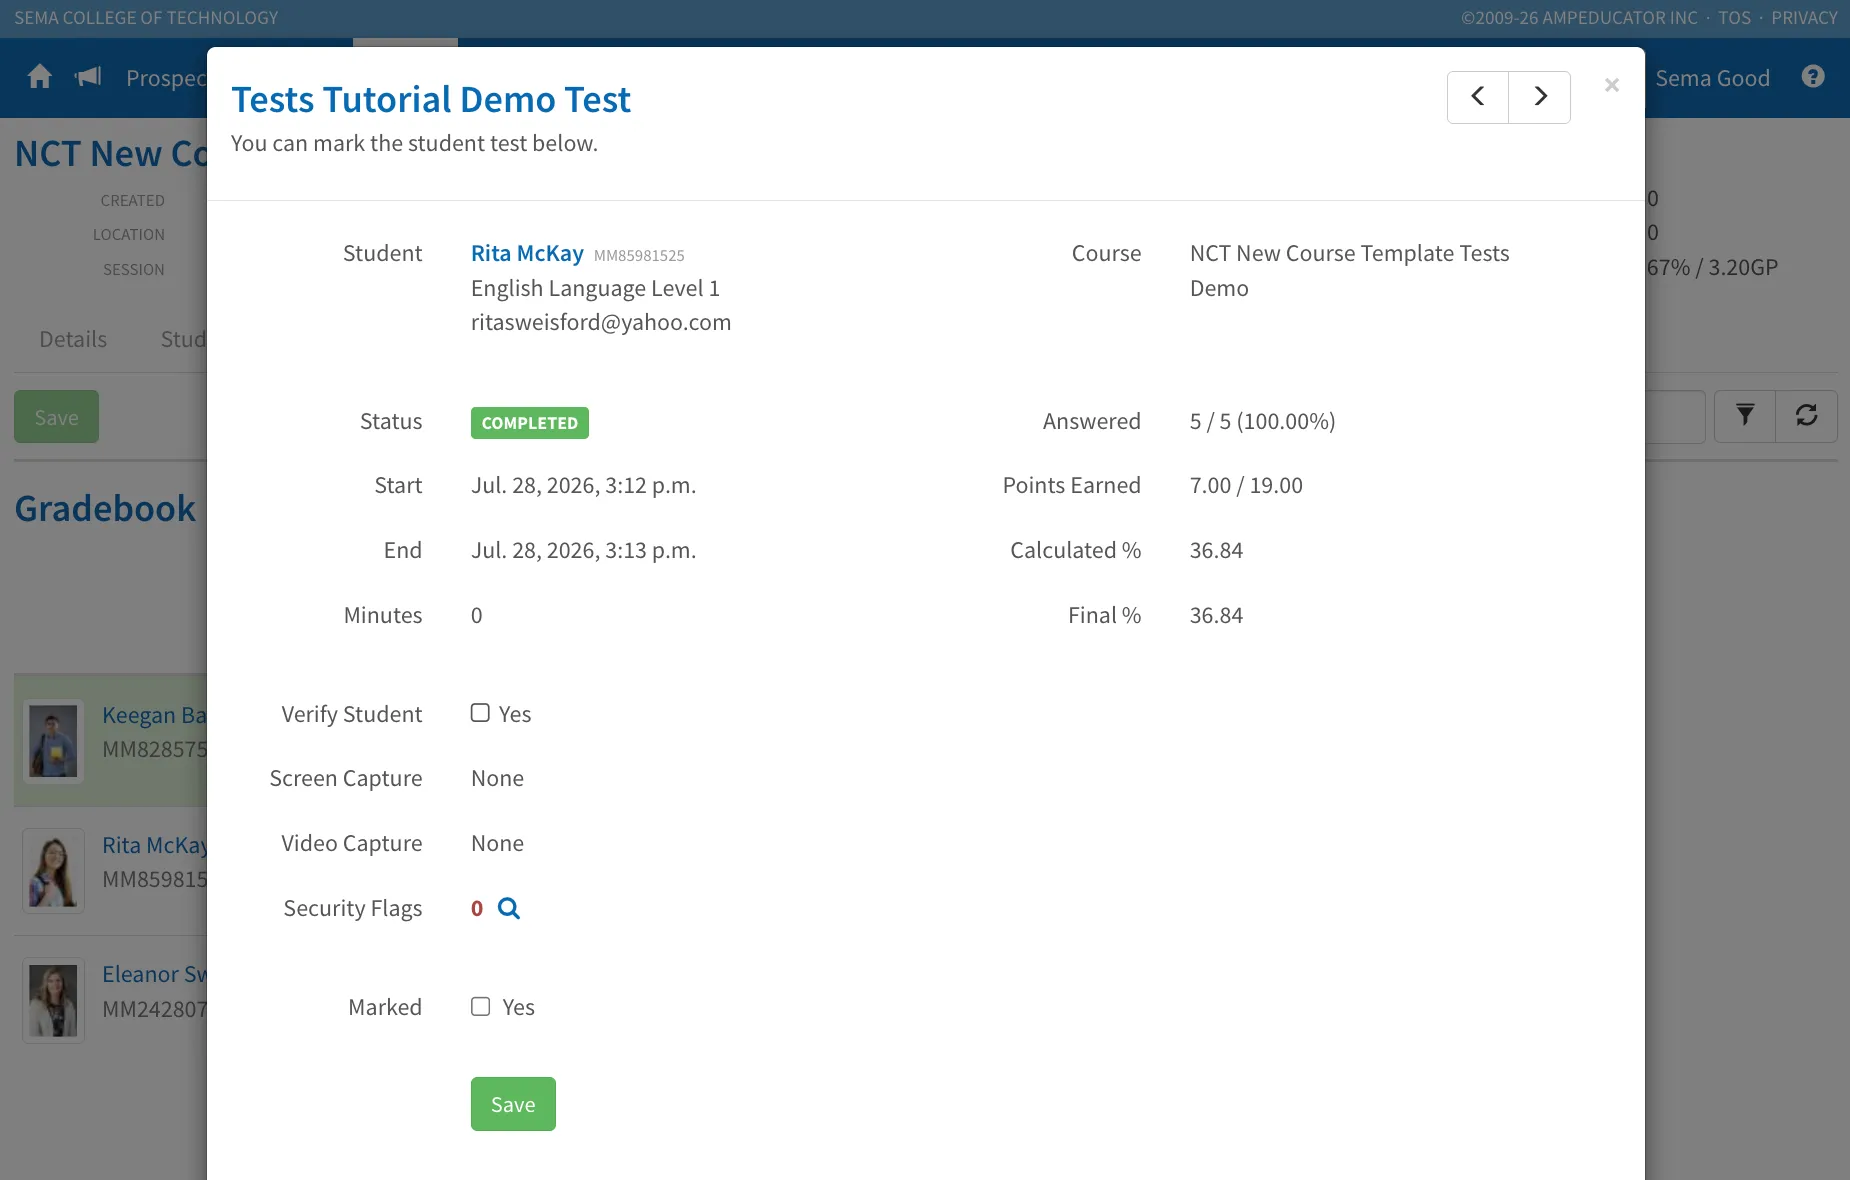The height and width of the screenshot is (1180, 1850).
Task: Tick the Marked Yes checkbox
Action: [481, 1006]
